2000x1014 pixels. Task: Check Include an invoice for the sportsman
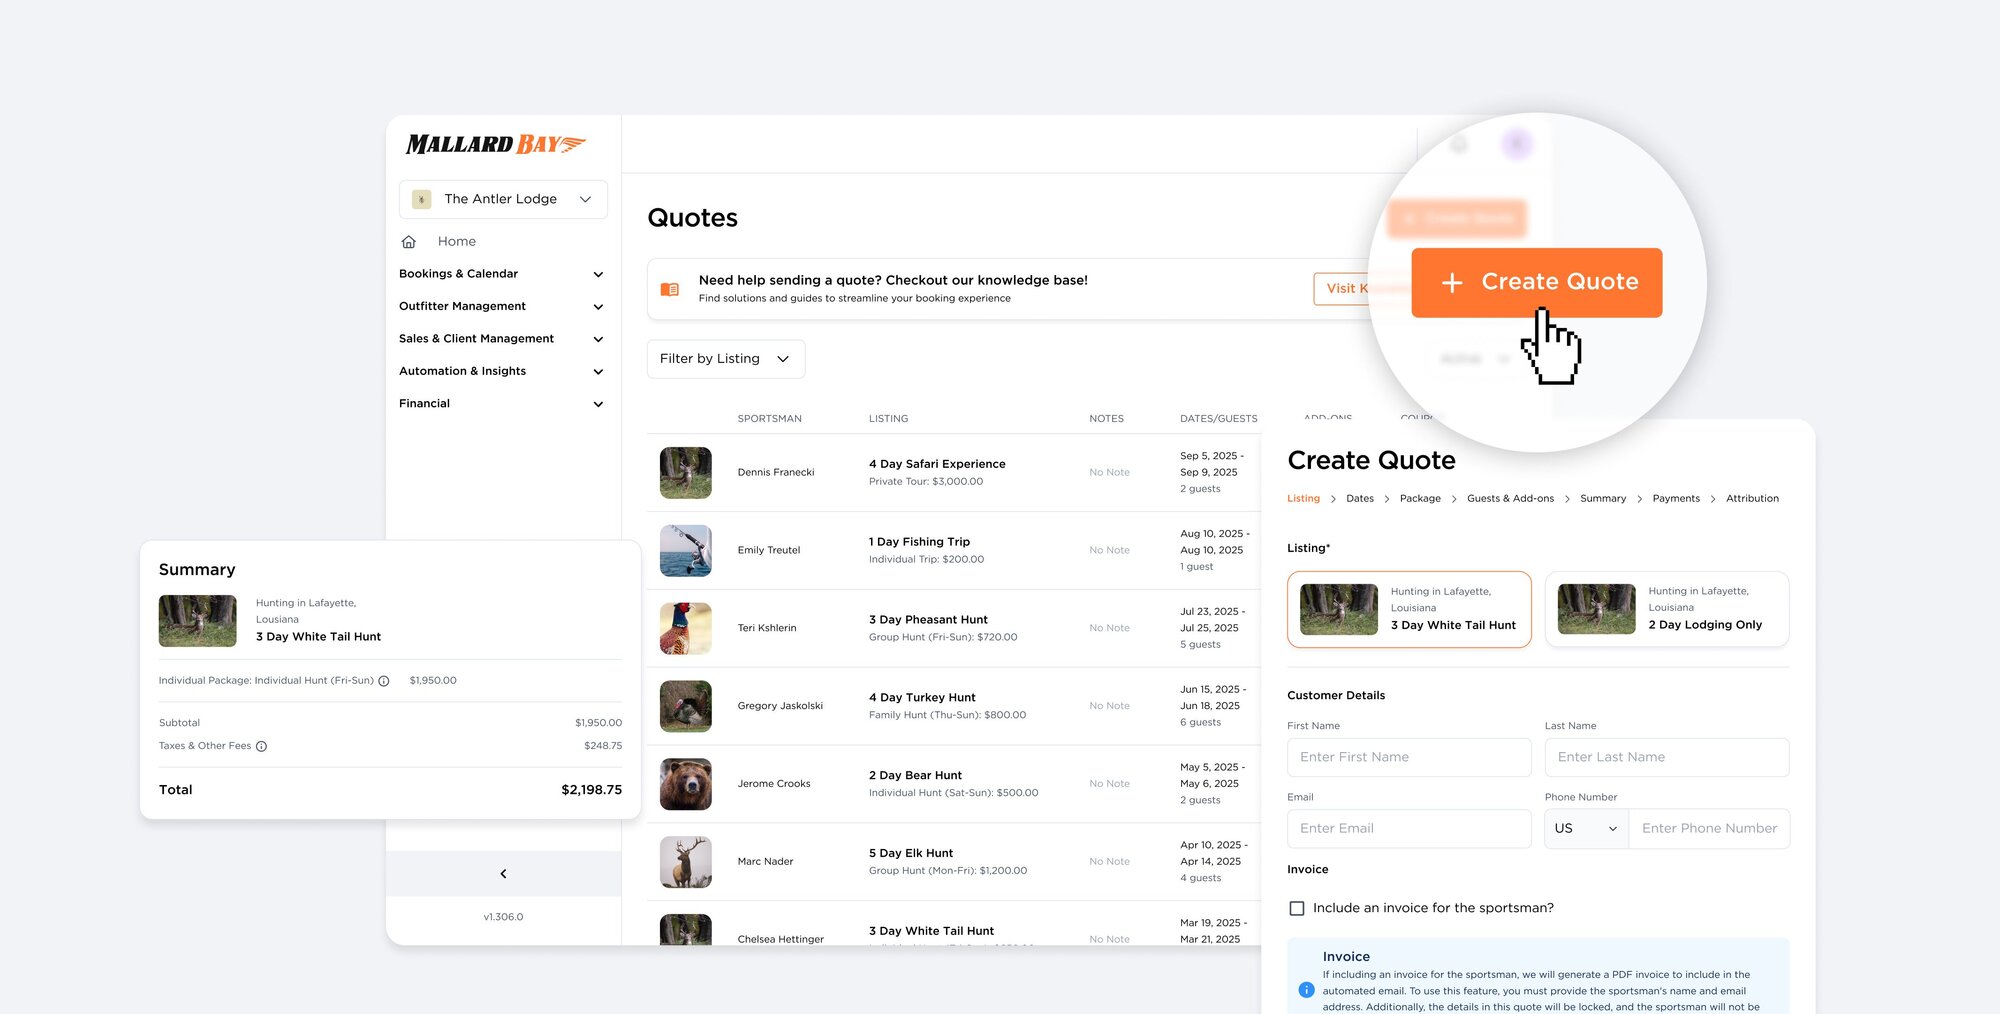point(1297,908)
